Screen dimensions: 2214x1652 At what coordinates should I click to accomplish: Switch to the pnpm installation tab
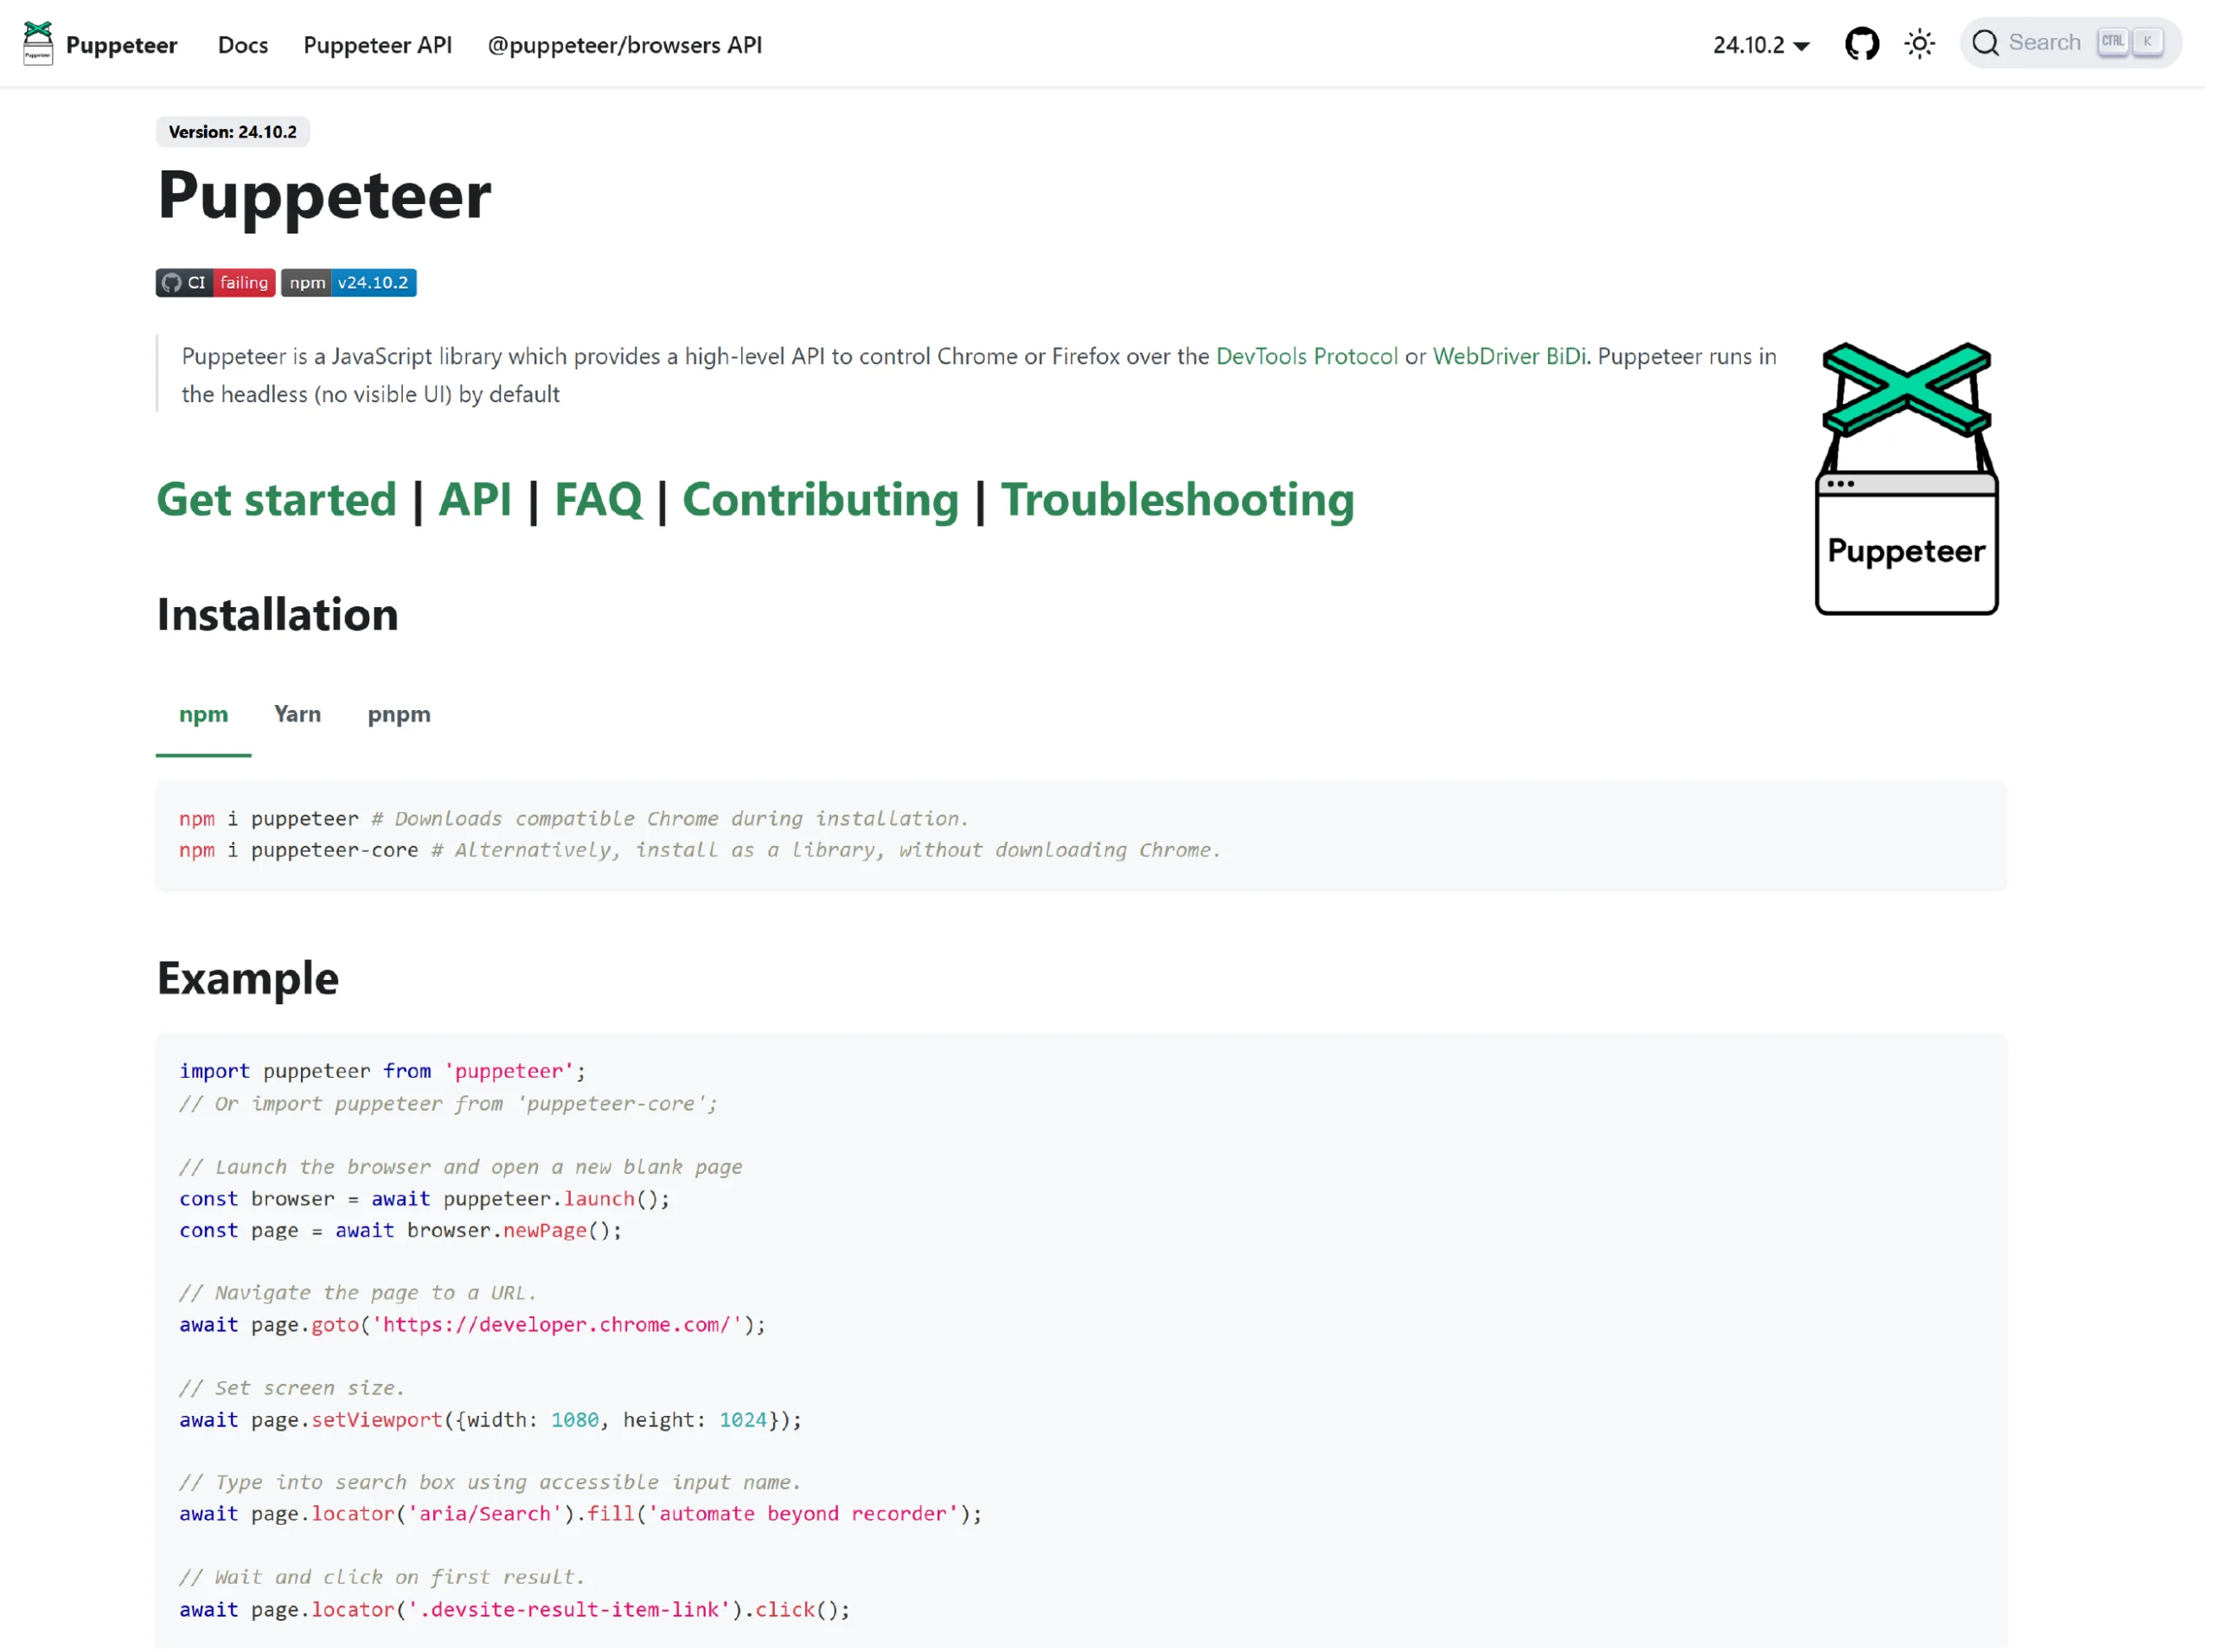[x=400, y=716]
